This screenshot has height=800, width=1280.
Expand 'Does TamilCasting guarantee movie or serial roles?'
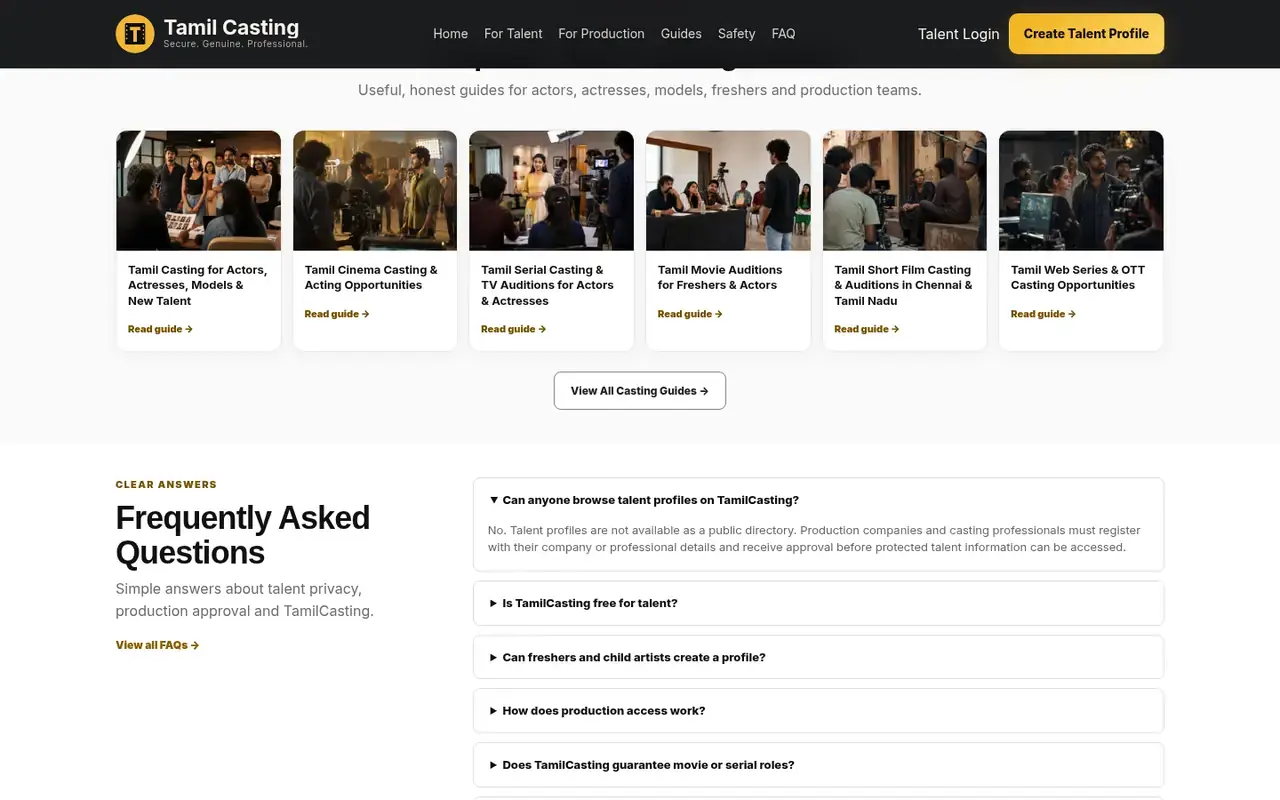tap(818, 765)
